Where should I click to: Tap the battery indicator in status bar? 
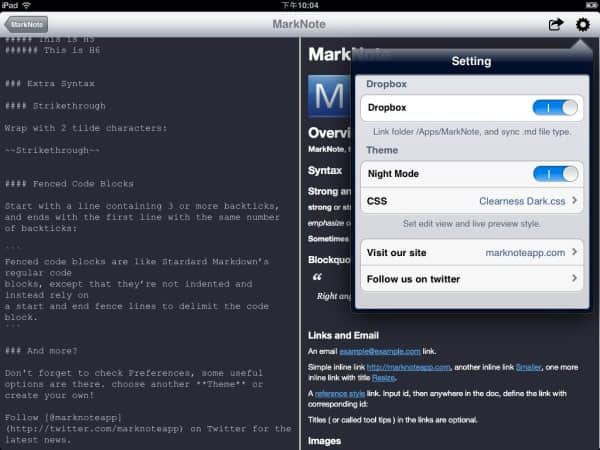click(591, 5)
